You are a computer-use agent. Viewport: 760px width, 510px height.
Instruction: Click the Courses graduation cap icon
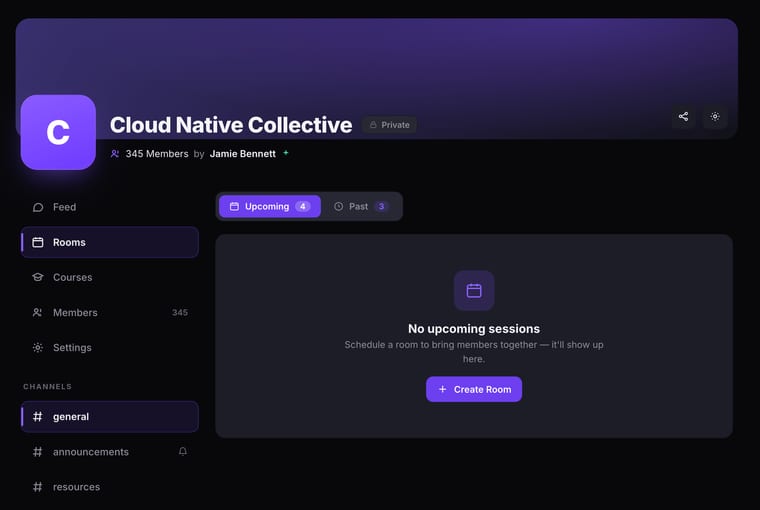pyautogui.click(x=38, y=277)
